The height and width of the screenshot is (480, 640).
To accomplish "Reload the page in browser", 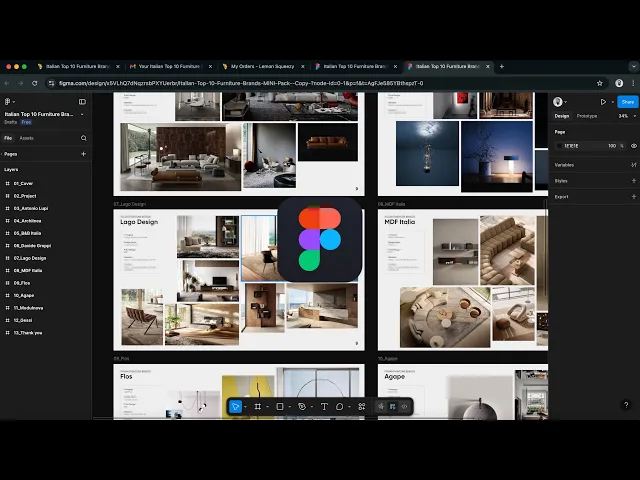I will (x=35, y=83).
